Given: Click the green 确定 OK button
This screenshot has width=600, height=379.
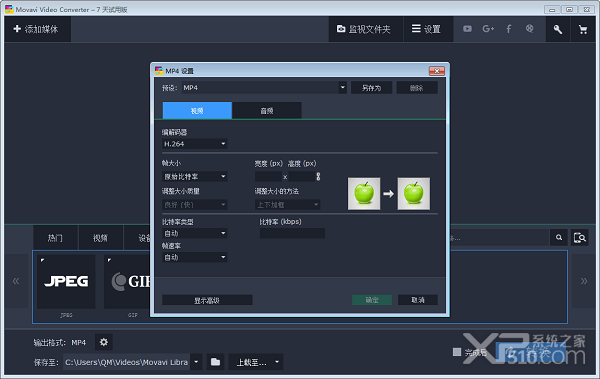Looking at the screenshot, I should point(372,300).
